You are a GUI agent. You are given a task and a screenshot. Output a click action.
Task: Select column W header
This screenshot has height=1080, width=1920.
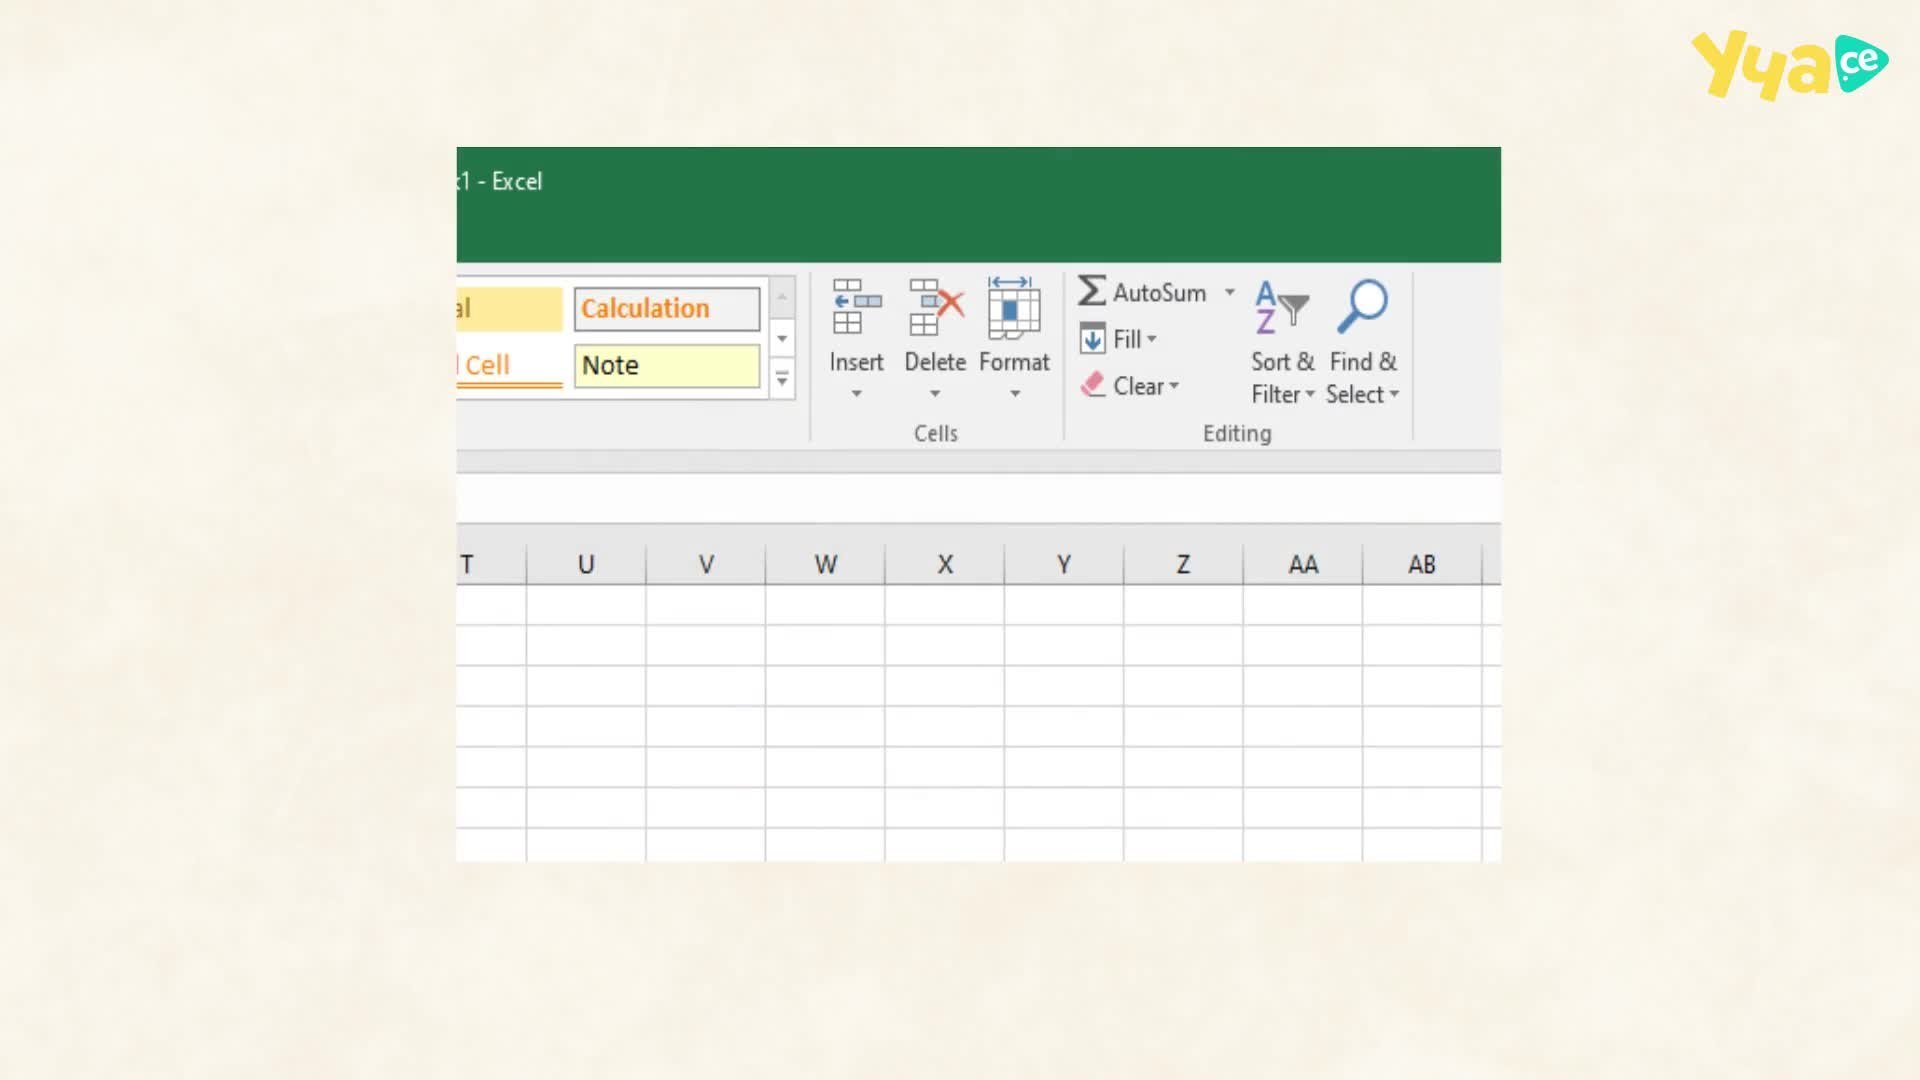click(825, 564)
